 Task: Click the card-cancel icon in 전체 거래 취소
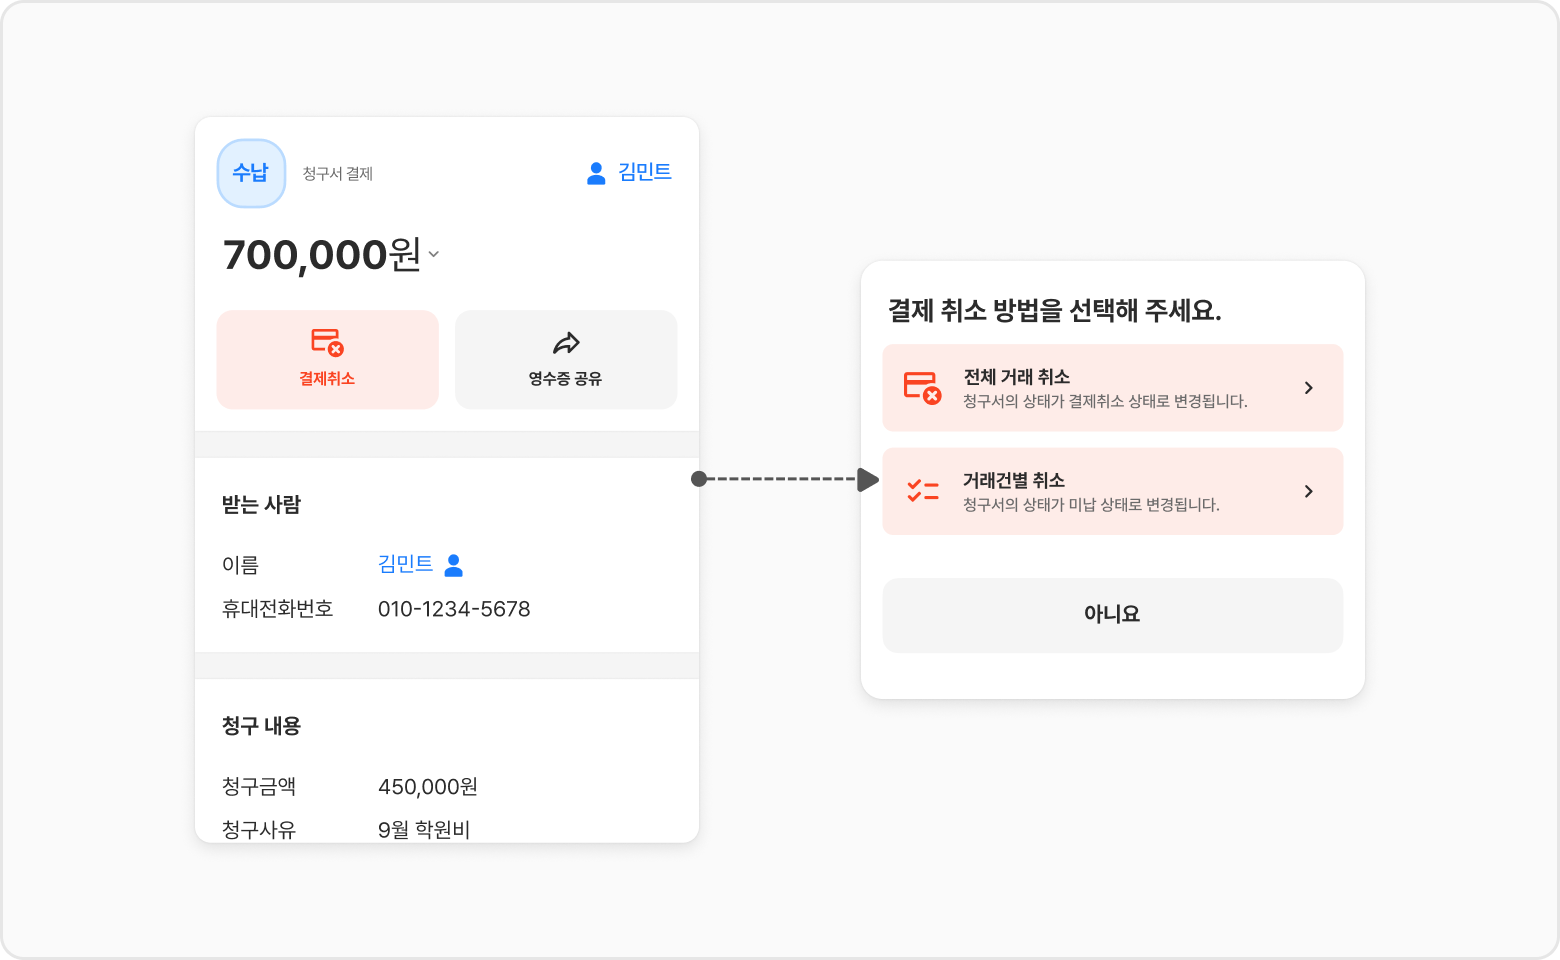(922, 387)
